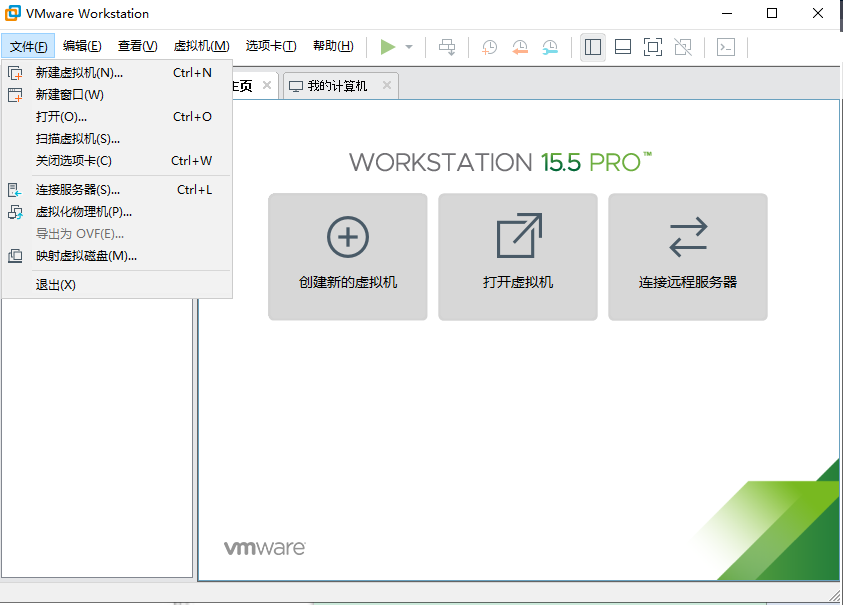Open the 虚拟机(M) menu
The image size is (843, 605).
tap(202, 46)
